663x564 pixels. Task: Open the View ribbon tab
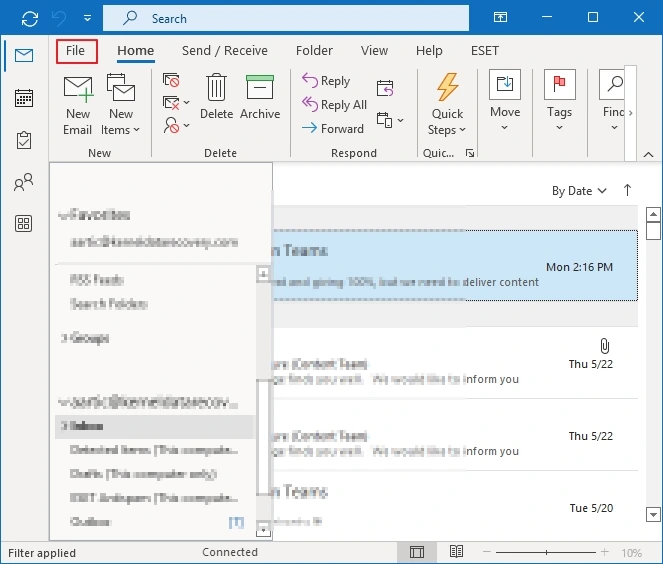(374, 51)
